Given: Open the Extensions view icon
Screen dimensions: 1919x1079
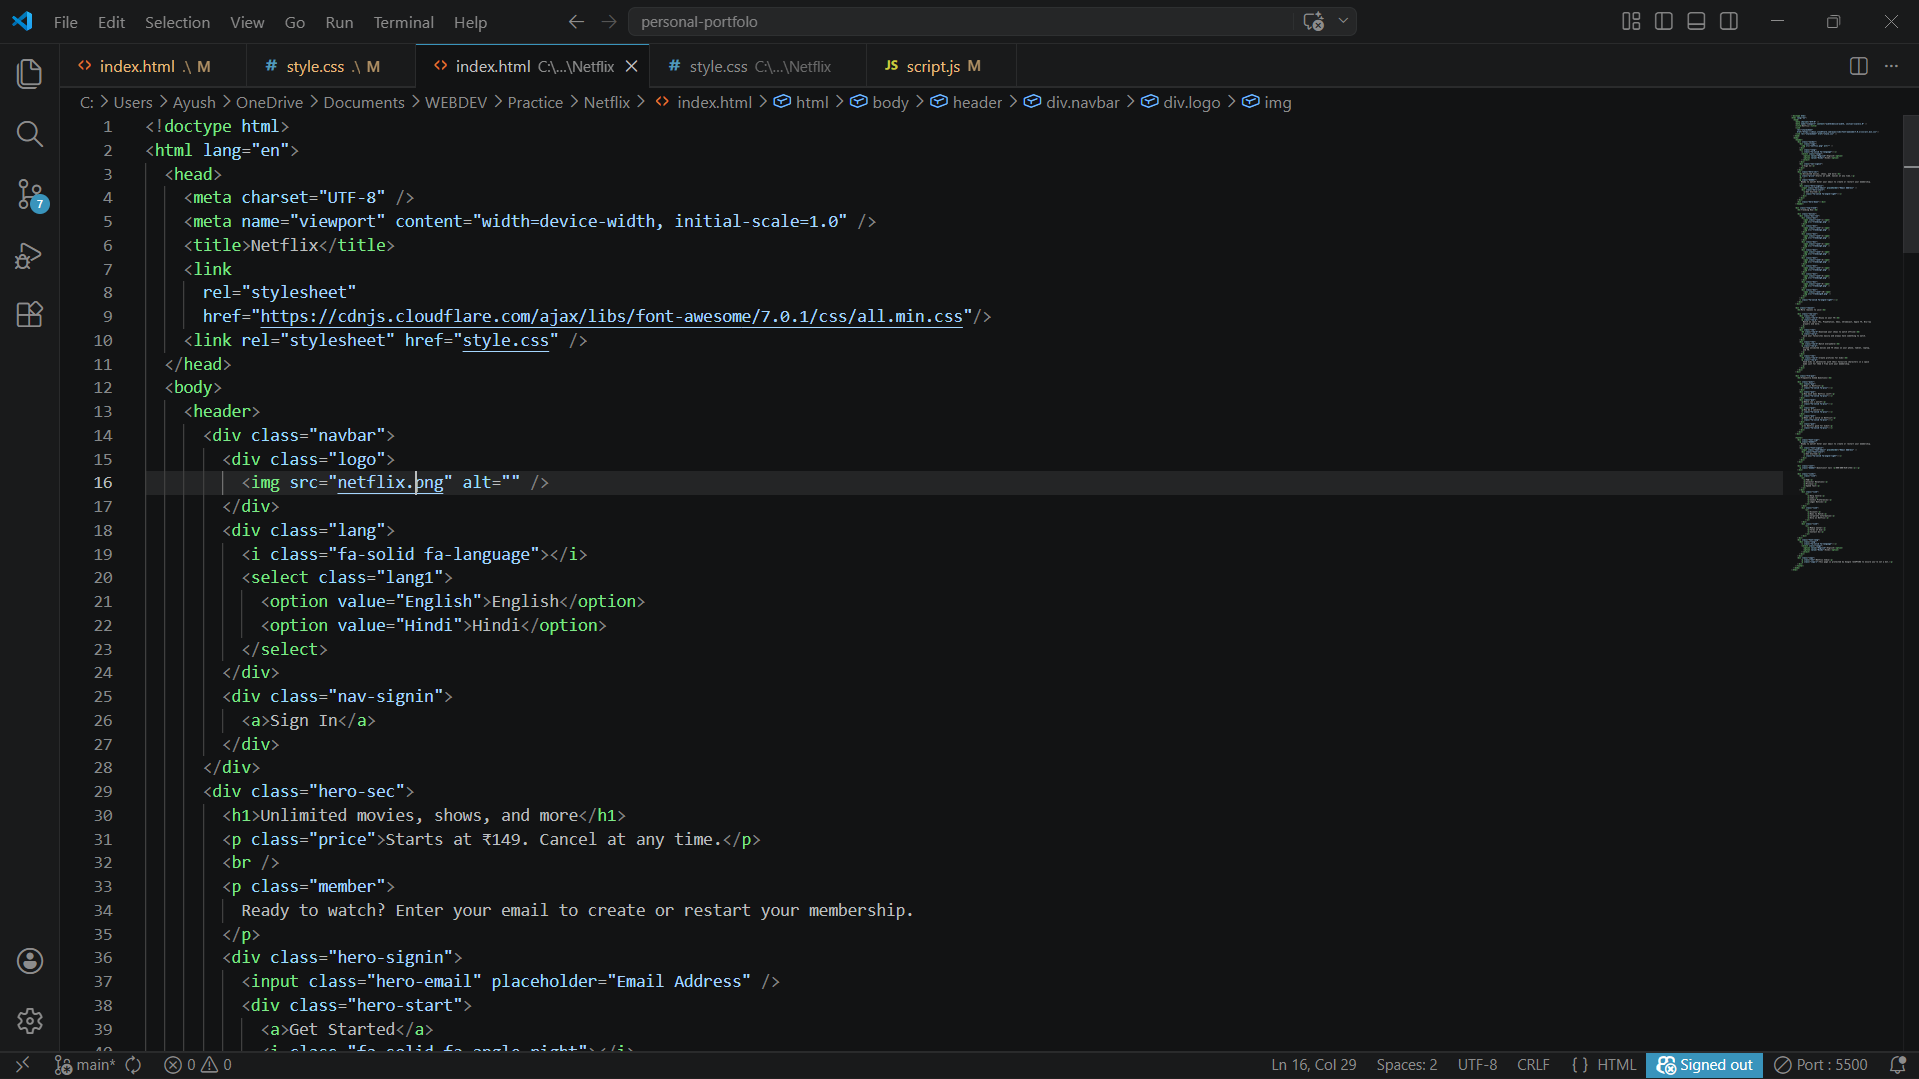Looking at the screenshot, I should tap(29, 315).
